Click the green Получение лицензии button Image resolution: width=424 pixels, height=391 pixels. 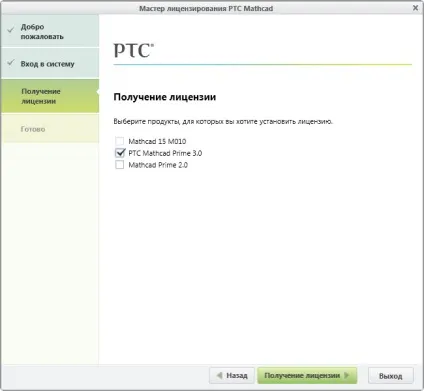pos(307,376)
